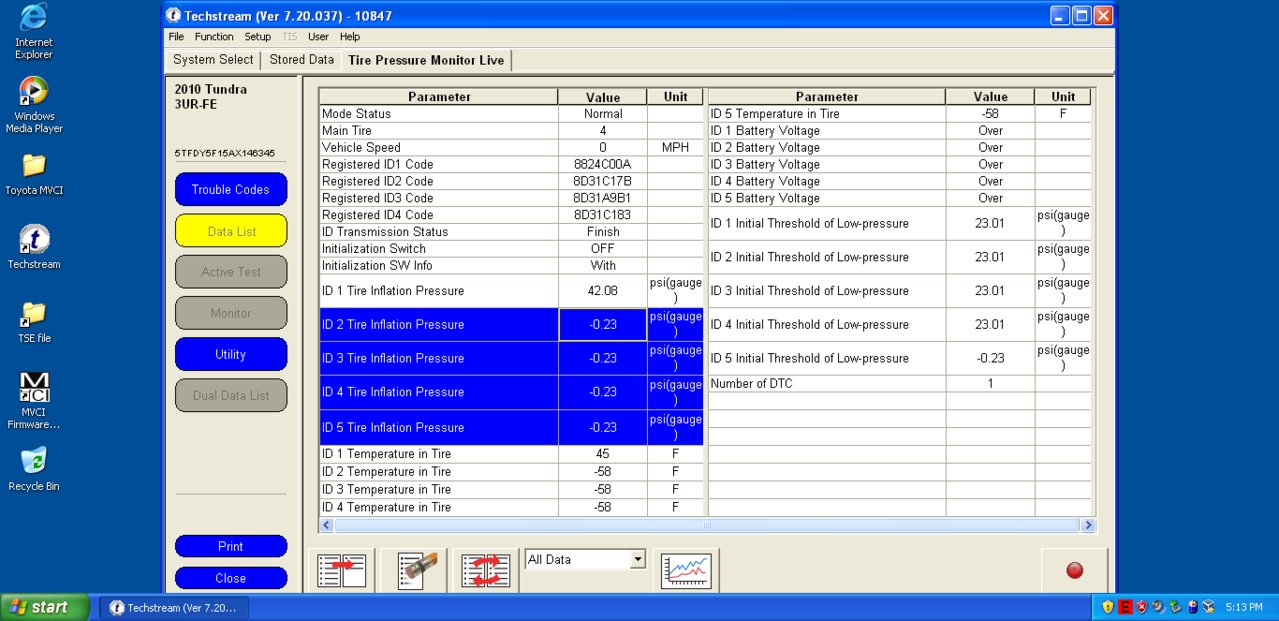Click the horizontal scrollbar thumb
This screenshot has width=1279, height=621.
(x=707, y=525)
